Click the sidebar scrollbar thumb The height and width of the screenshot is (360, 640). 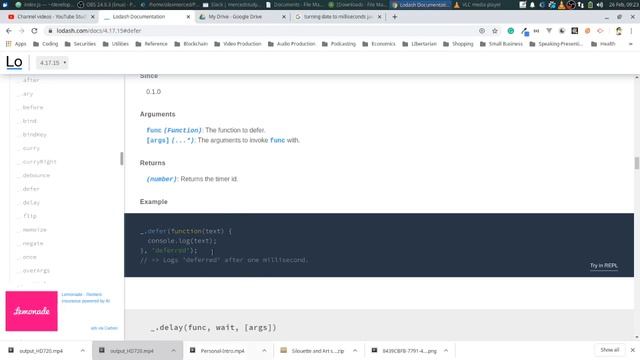click(x=121, y=158)
